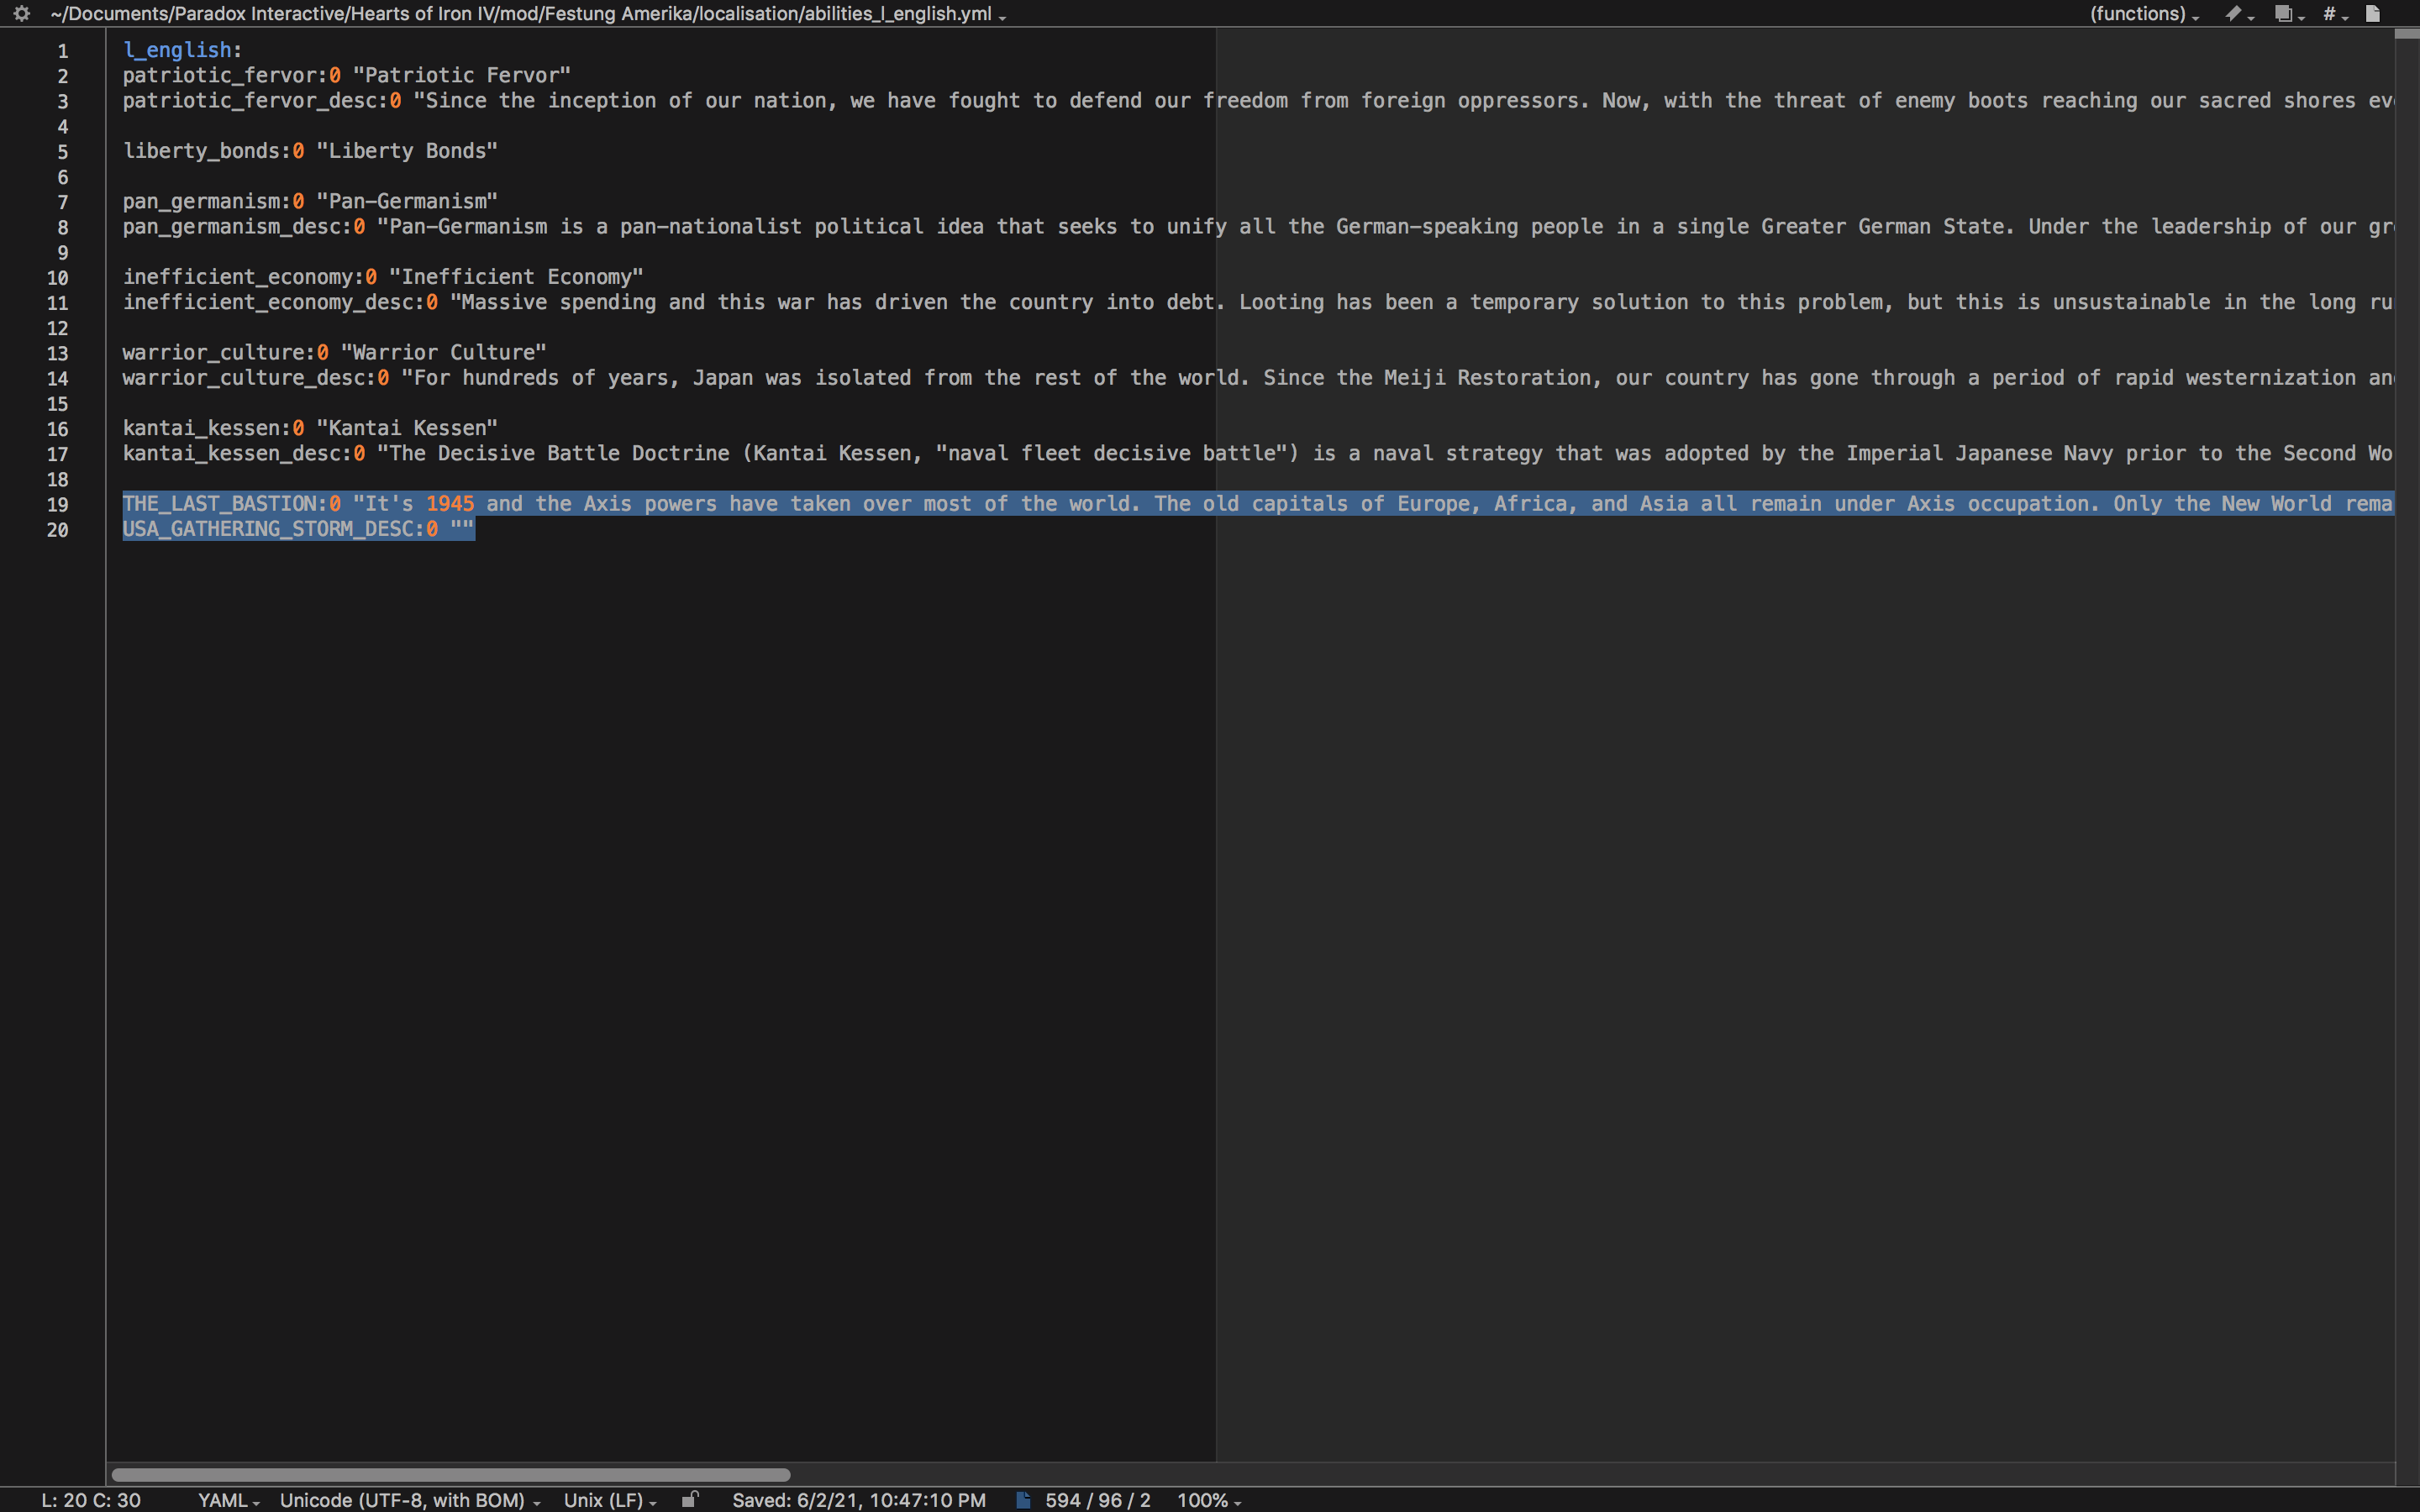Open the settings gear icon
This screenshot has width=2420, height=1512.
tap(20, 14)
